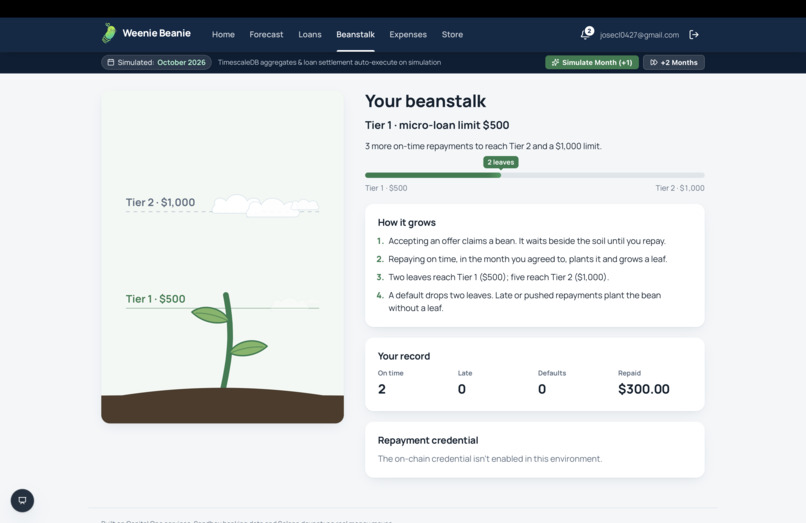Click the Weenie Beanie bean logo
The image size is (806, 523).
click(x=108, y=33)
